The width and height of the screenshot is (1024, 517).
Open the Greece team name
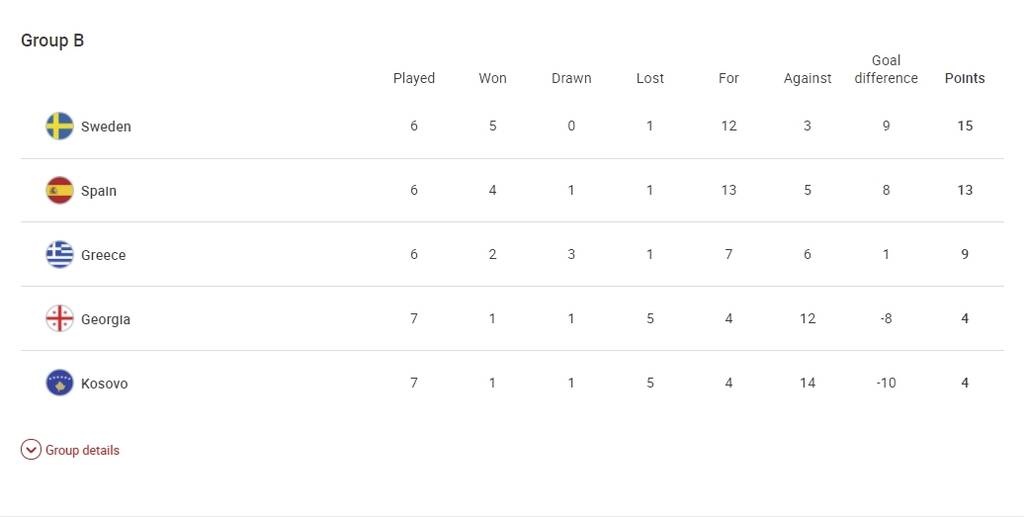click(x=103, y=255)
